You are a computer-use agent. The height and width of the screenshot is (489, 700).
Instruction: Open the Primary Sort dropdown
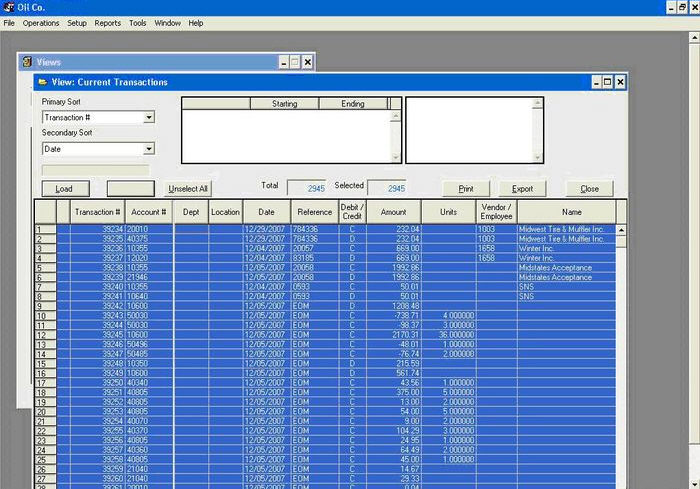[149, 117]
